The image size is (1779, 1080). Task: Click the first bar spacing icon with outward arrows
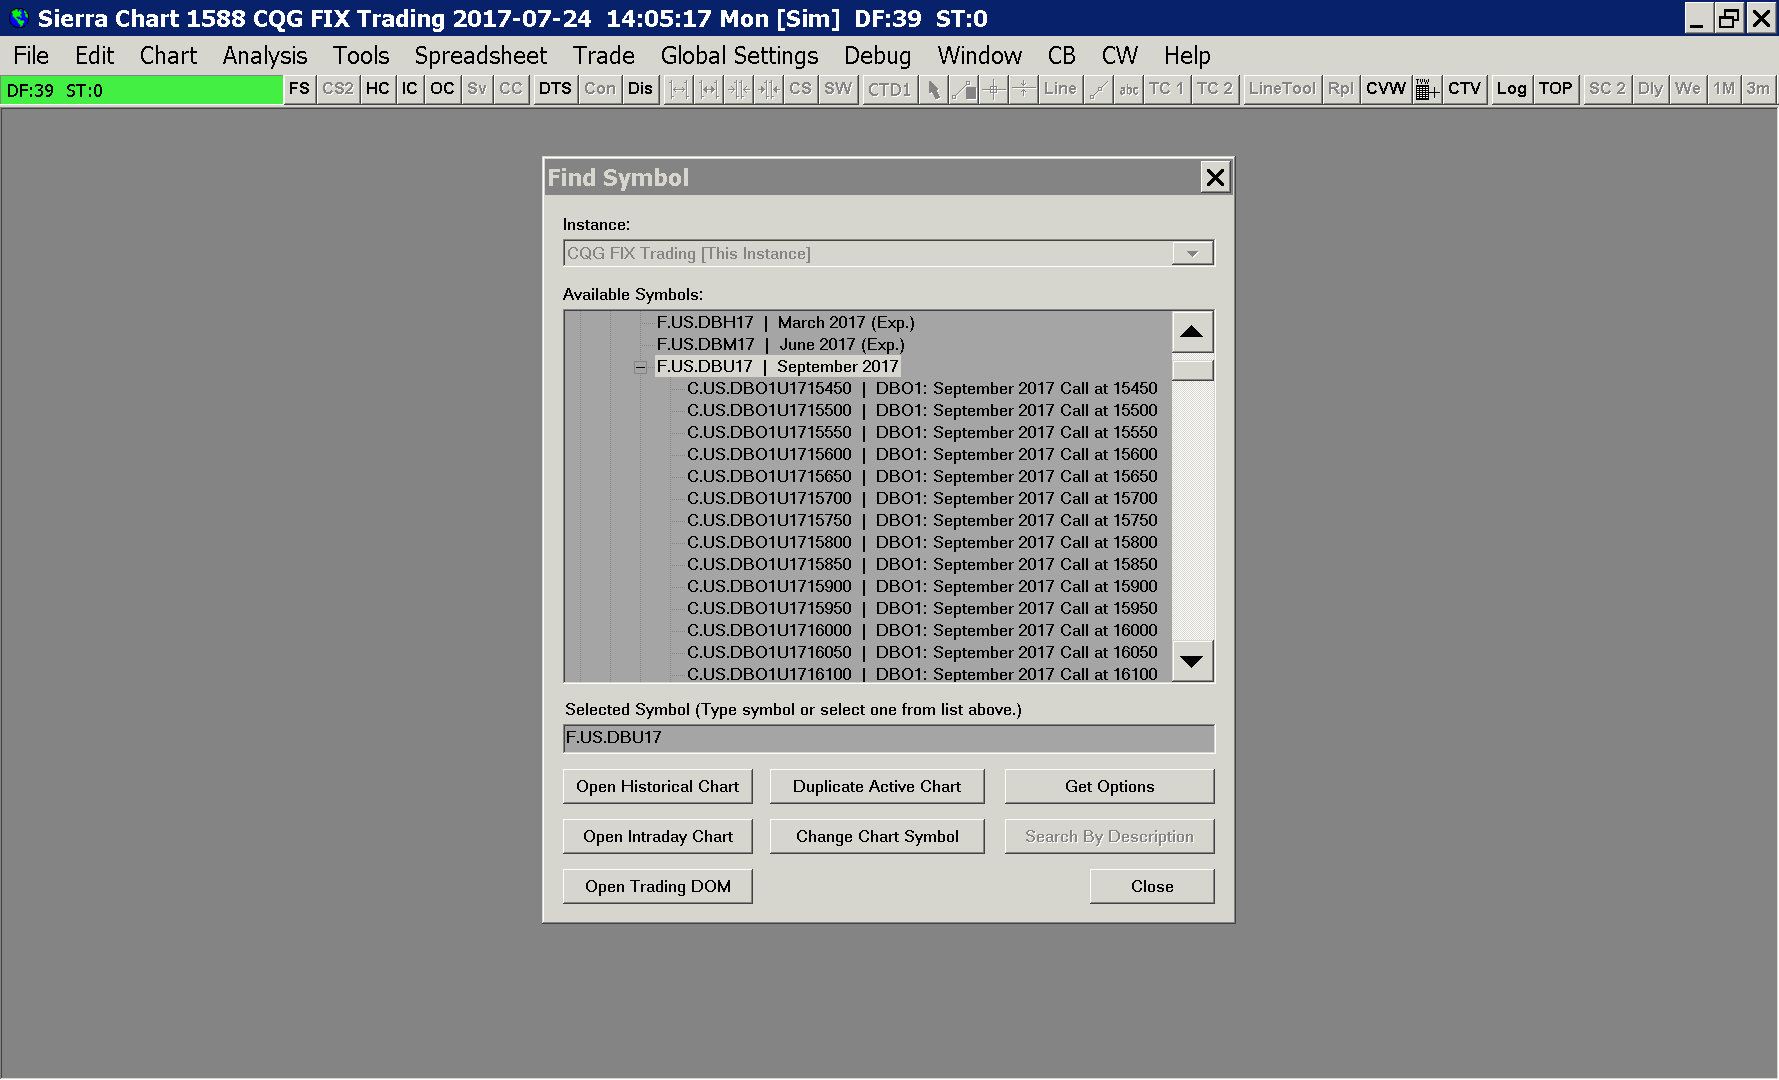click(679, 89)
